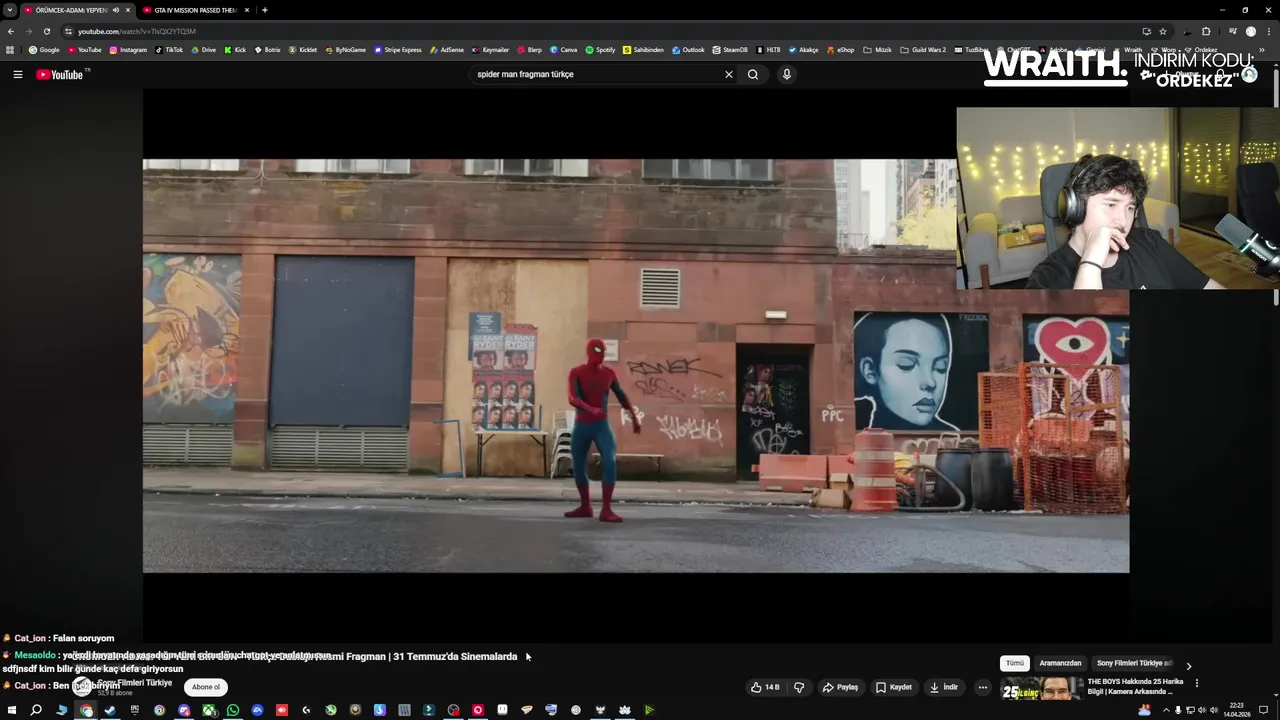
Task: Click the YouTube search magnifier button
Action: coord(753,74)
